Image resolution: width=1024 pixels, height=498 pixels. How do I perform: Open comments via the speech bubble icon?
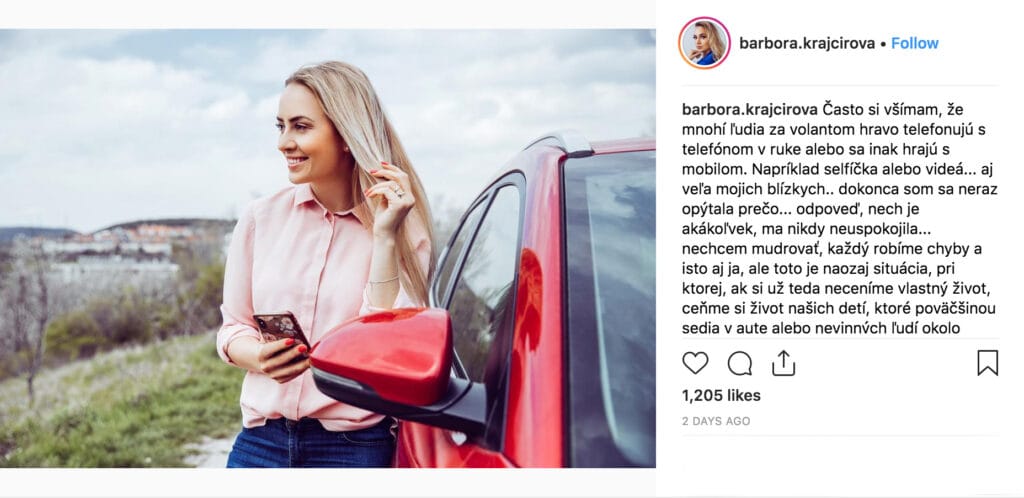click(739, 363)
